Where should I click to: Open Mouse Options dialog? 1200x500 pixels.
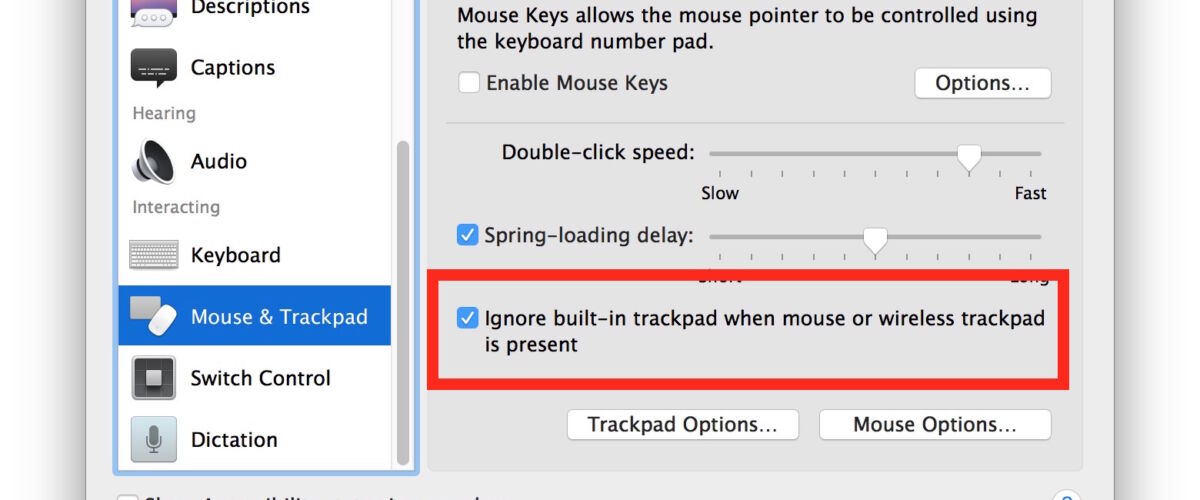935,424
